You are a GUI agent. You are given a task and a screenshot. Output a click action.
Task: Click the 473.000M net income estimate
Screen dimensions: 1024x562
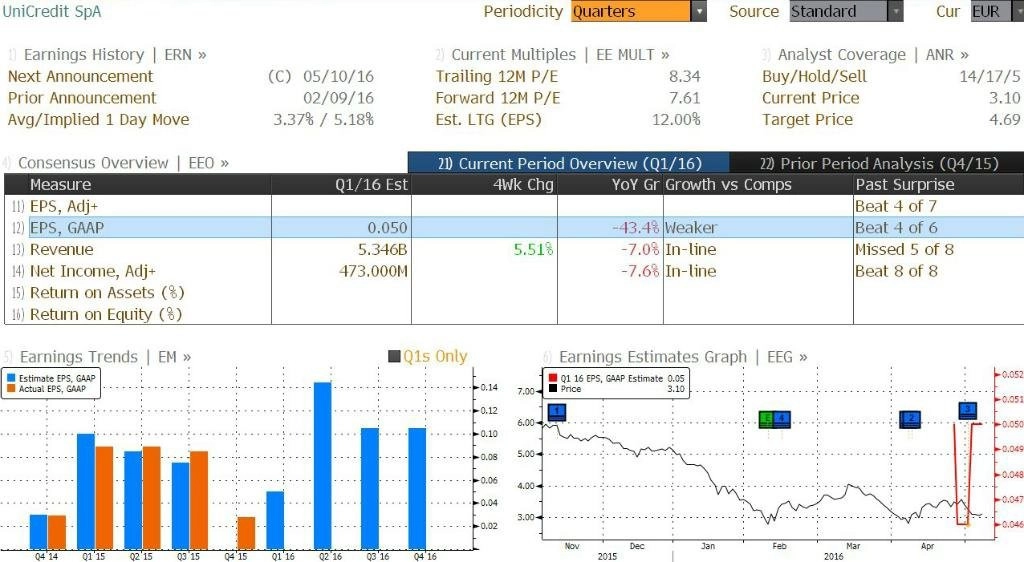tap(374, 271)
